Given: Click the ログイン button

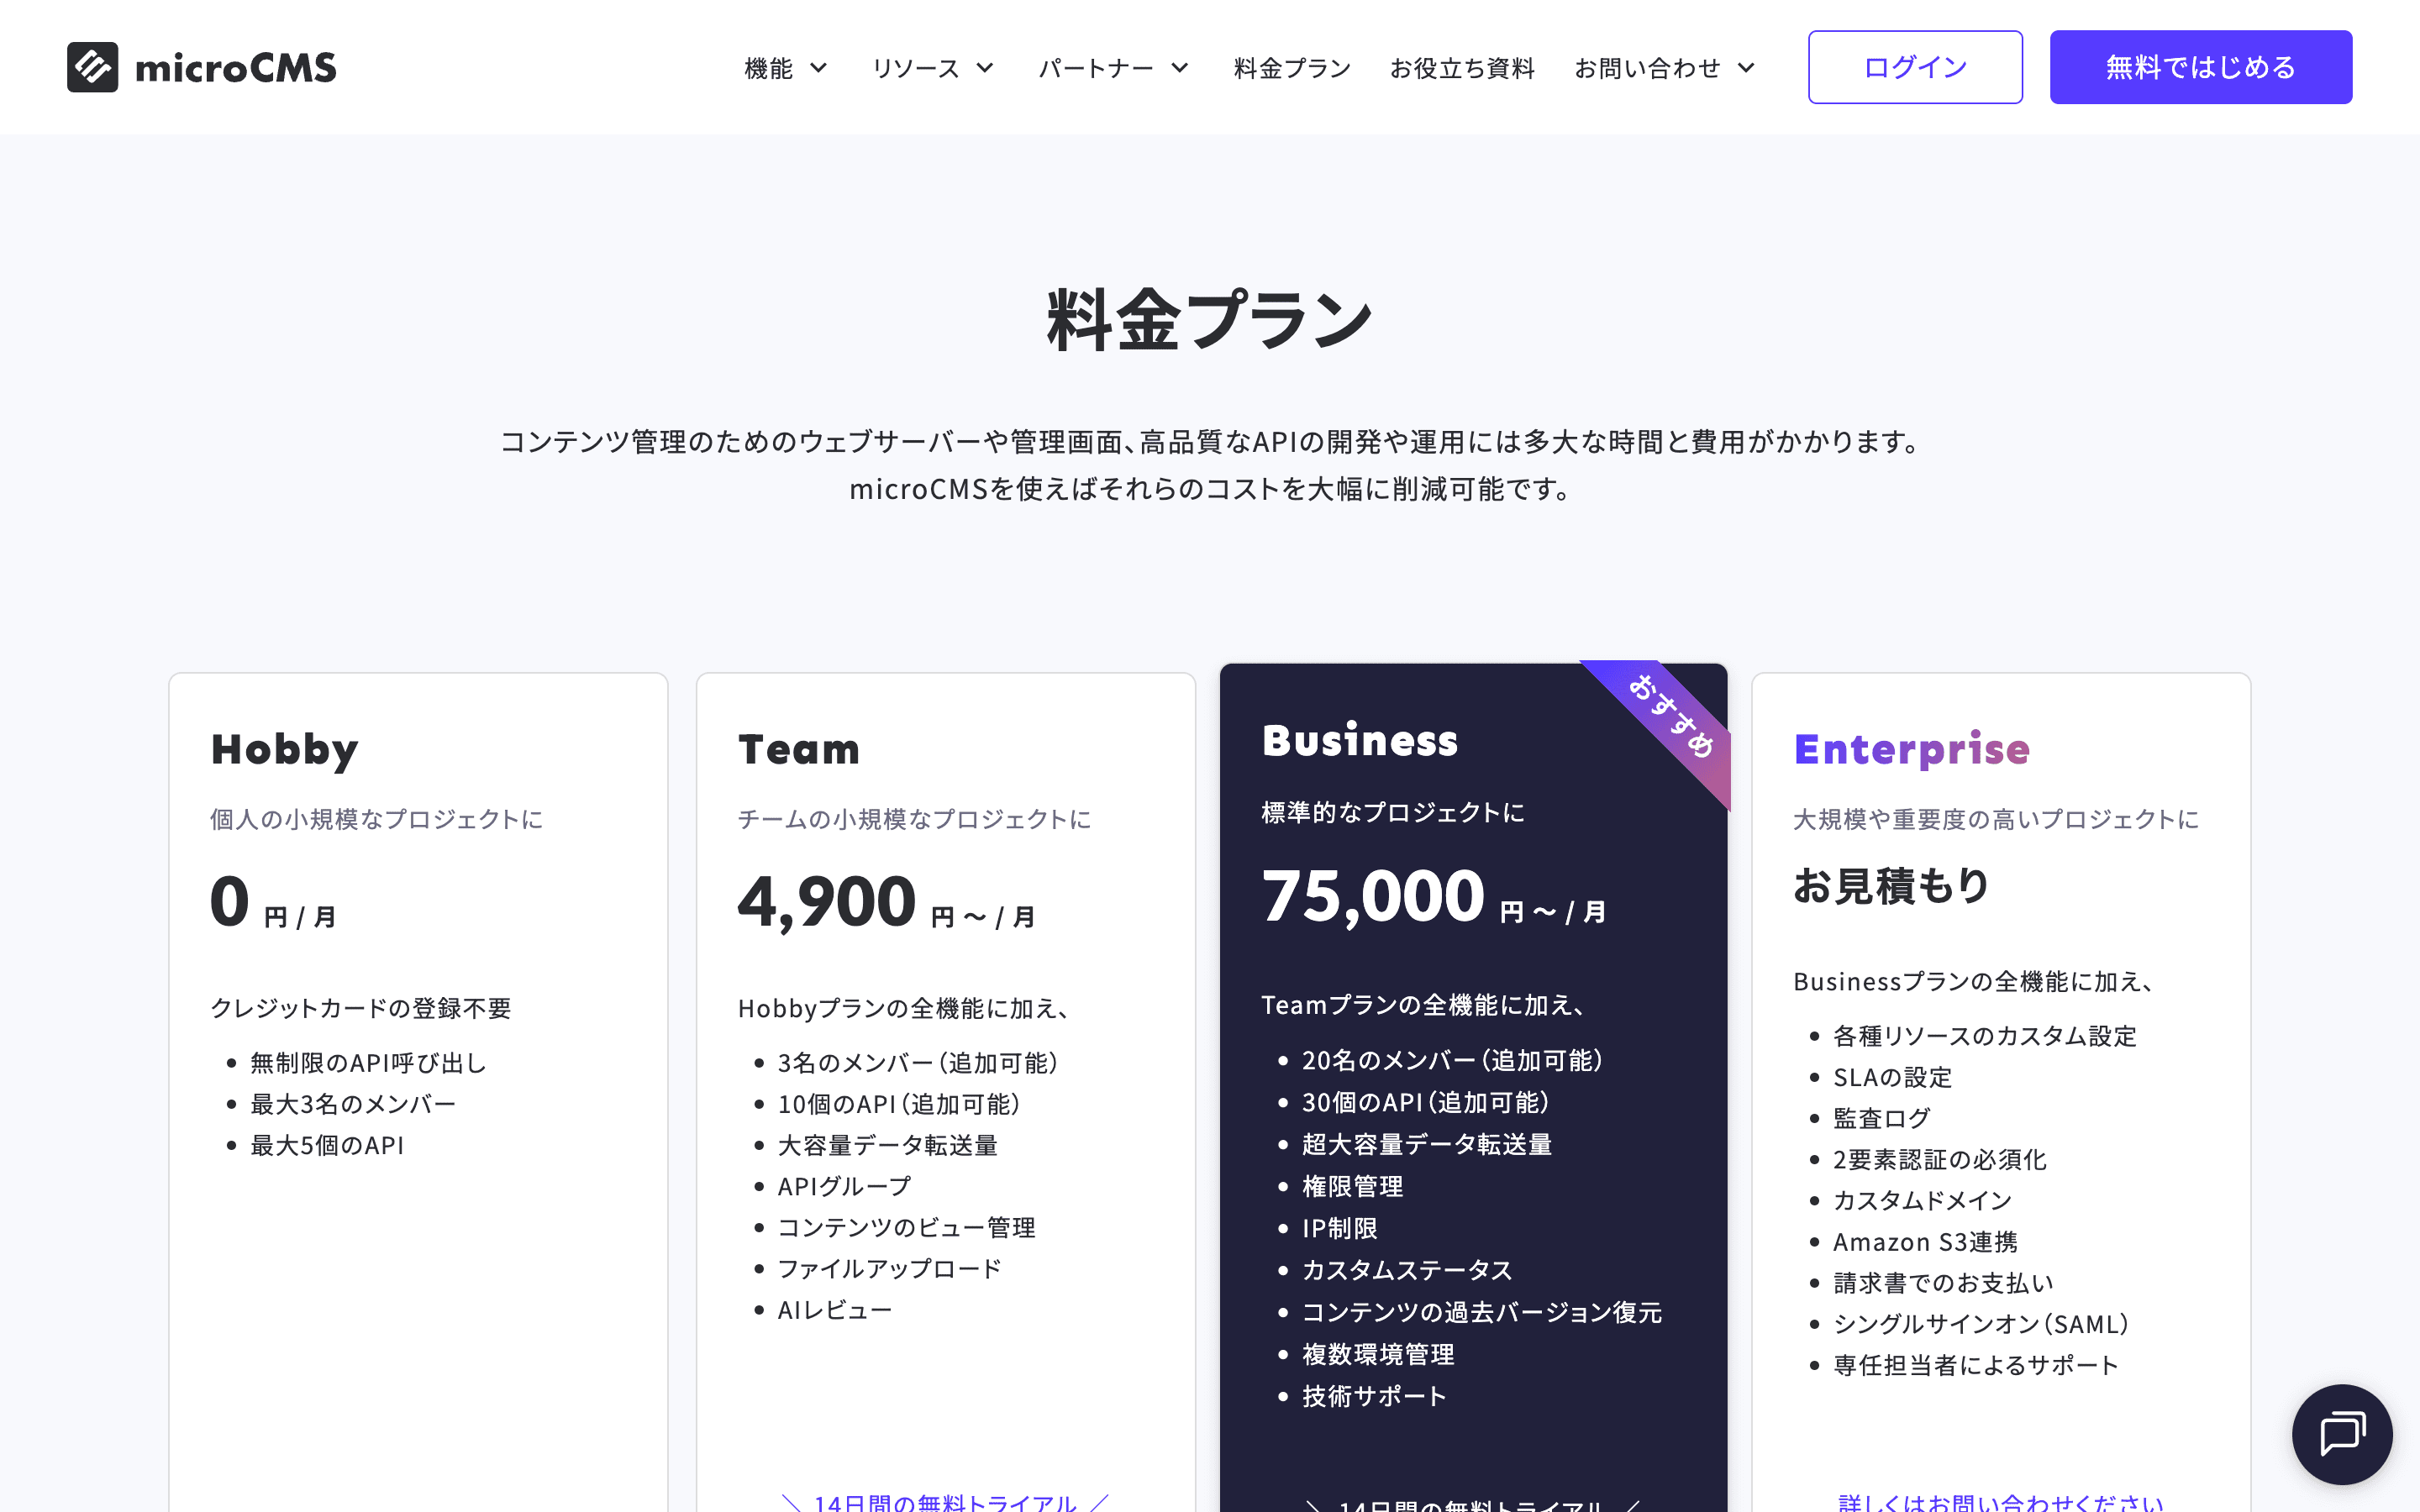Looking at the screenshot, I should [1915, 67].
